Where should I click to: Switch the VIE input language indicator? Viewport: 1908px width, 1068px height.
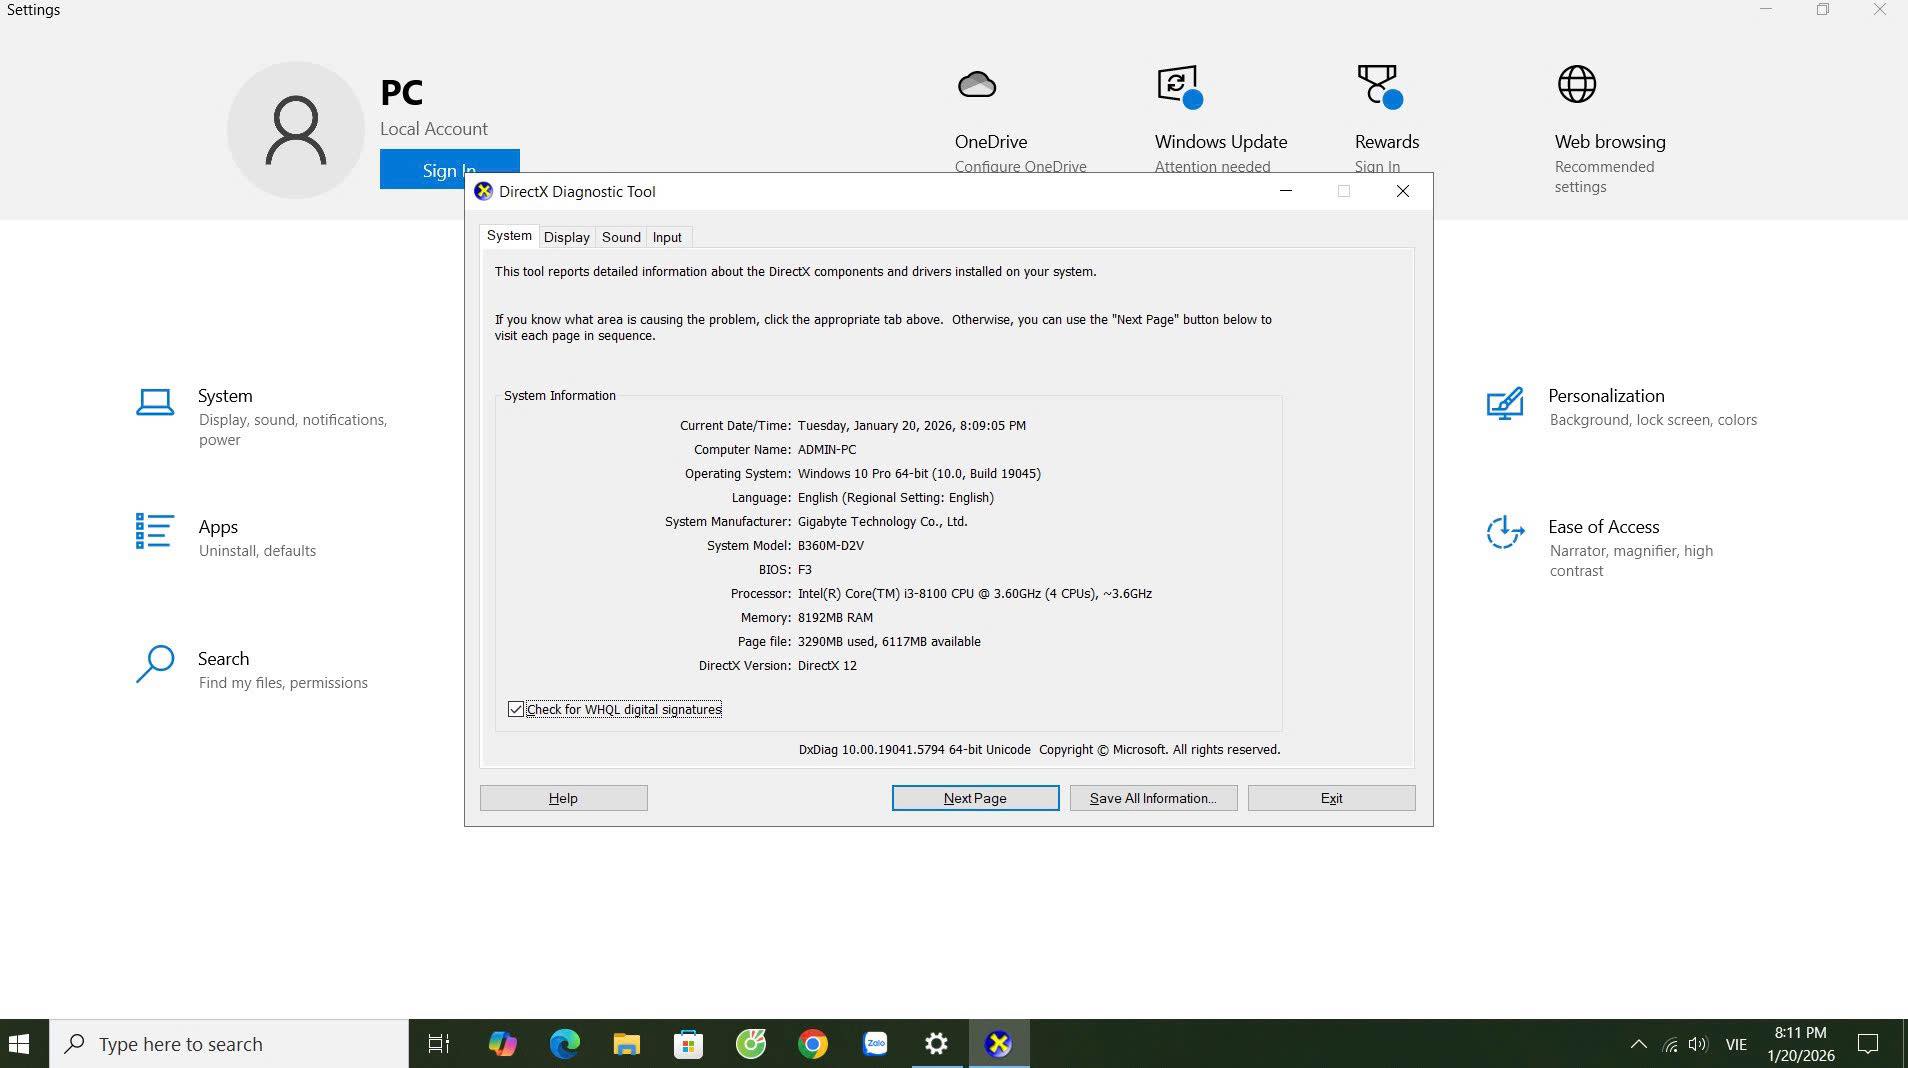point(1736,1045)
